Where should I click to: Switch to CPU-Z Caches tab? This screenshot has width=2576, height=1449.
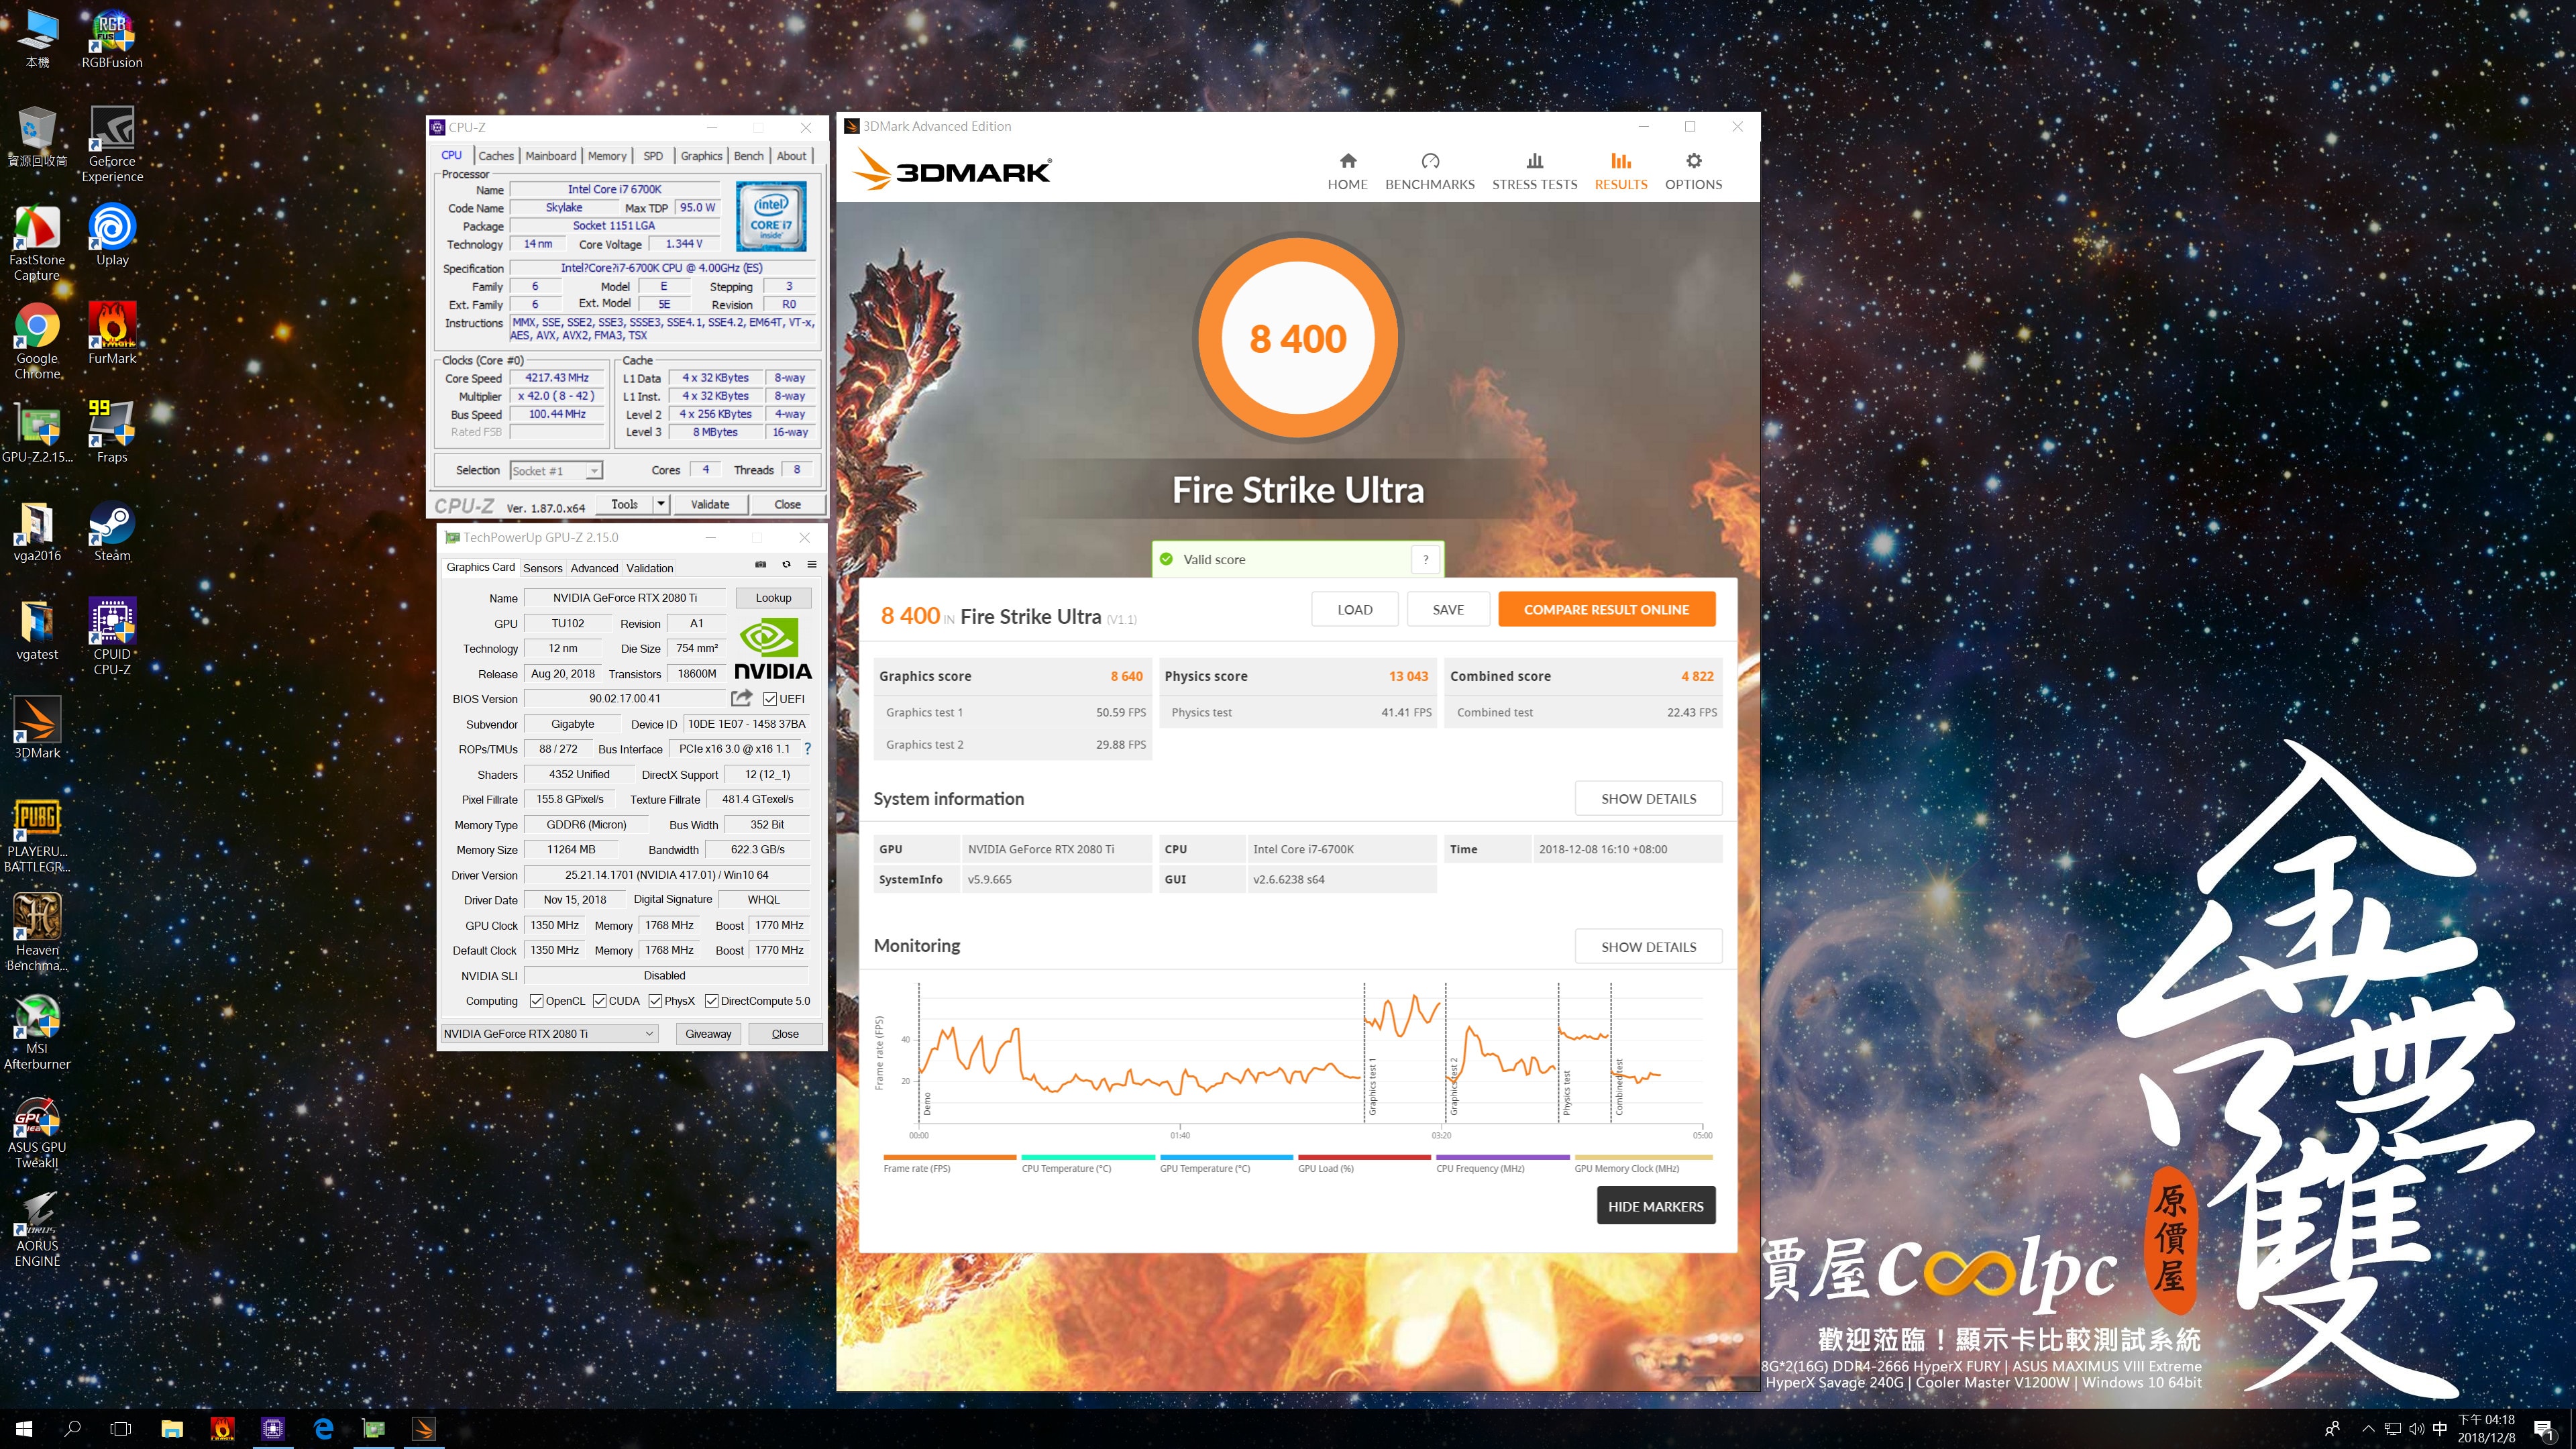tap(496, 156)
